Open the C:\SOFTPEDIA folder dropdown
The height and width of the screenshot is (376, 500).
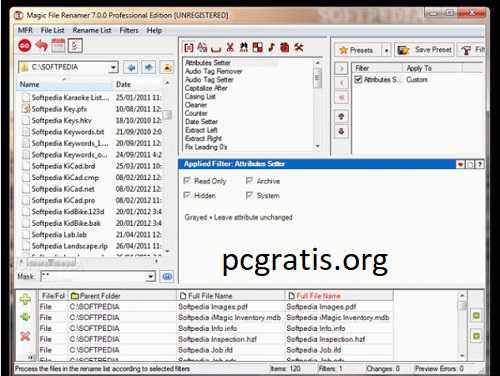[x=113, y=68]
